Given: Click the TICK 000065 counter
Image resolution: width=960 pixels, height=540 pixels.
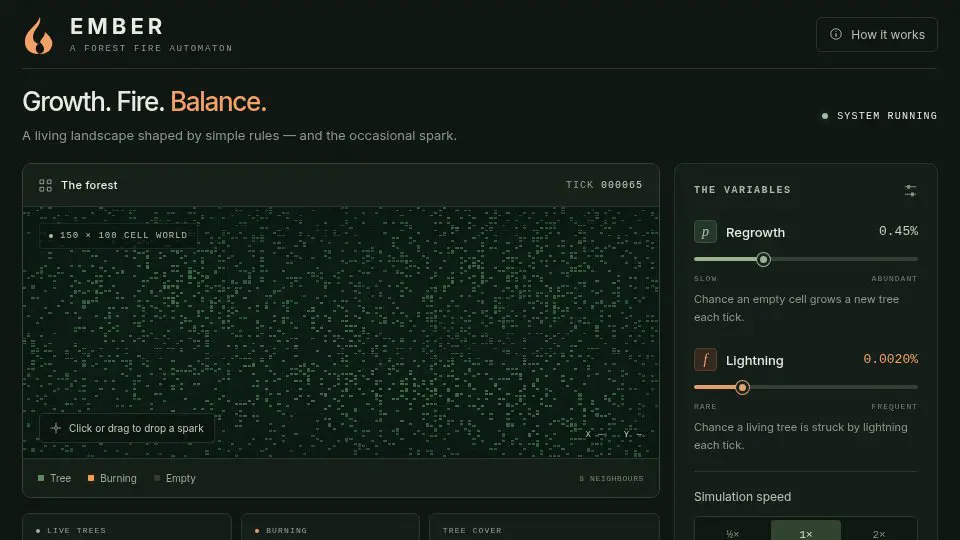Looking at the screenshot, I should [x=604, y=185].
